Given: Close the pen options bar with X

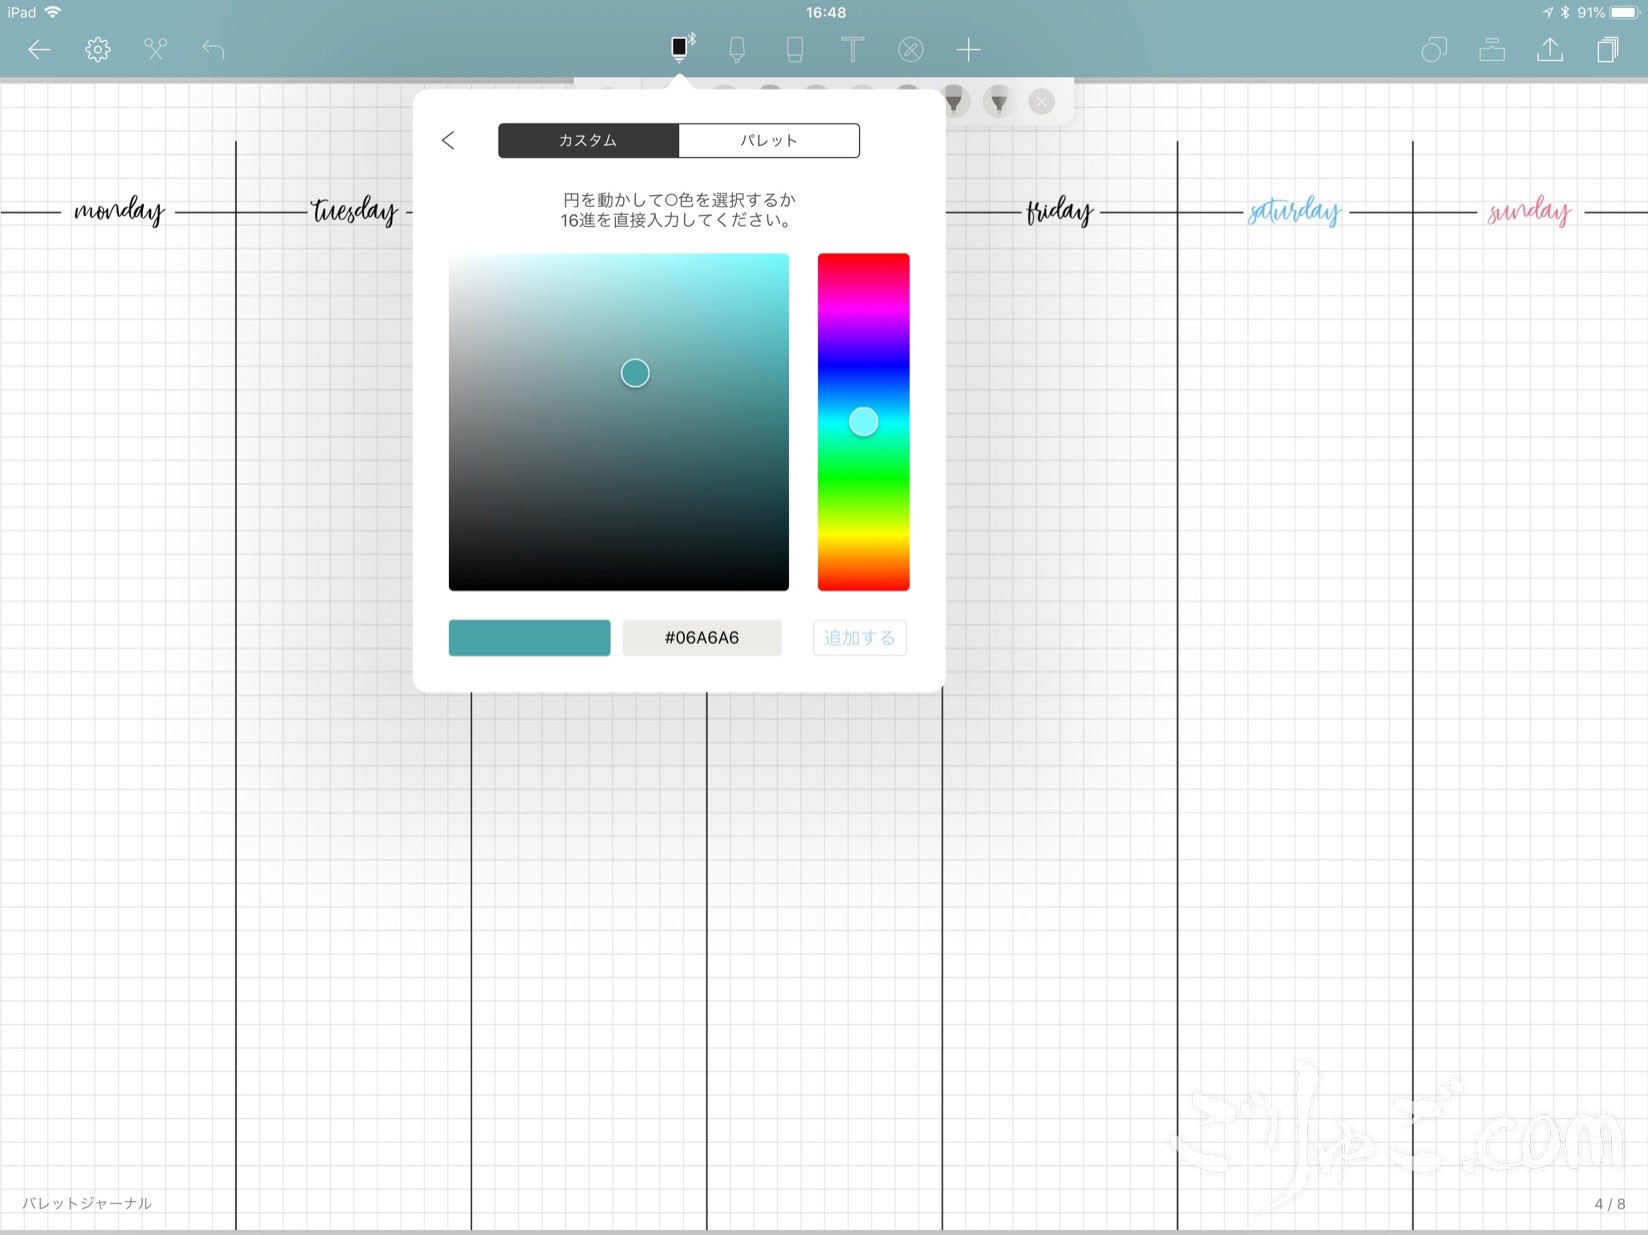Looking at the screenshot, I should [x=1042, y=101].
